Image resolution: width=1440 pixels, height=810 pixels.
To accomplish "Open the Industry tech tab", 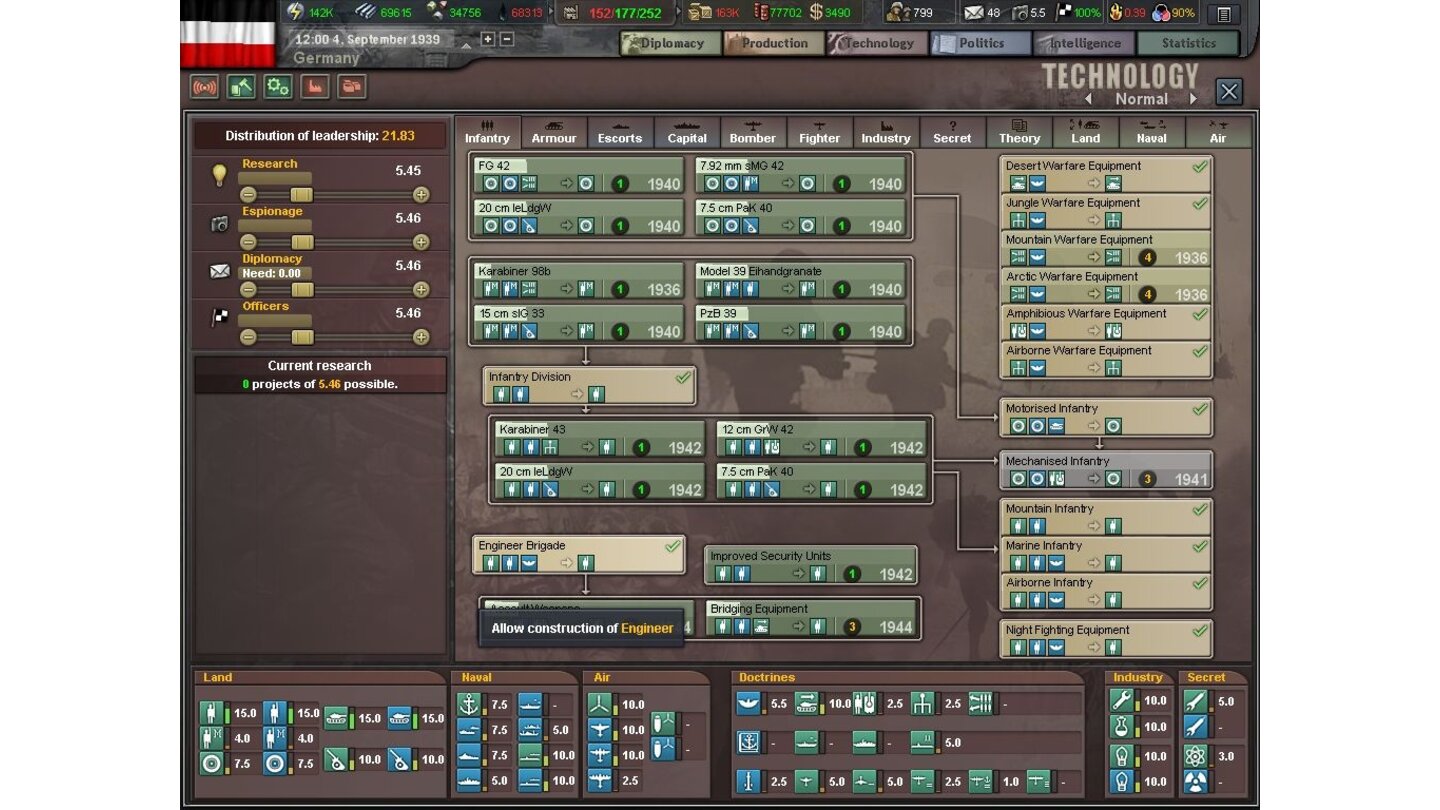I will point(886,133).
